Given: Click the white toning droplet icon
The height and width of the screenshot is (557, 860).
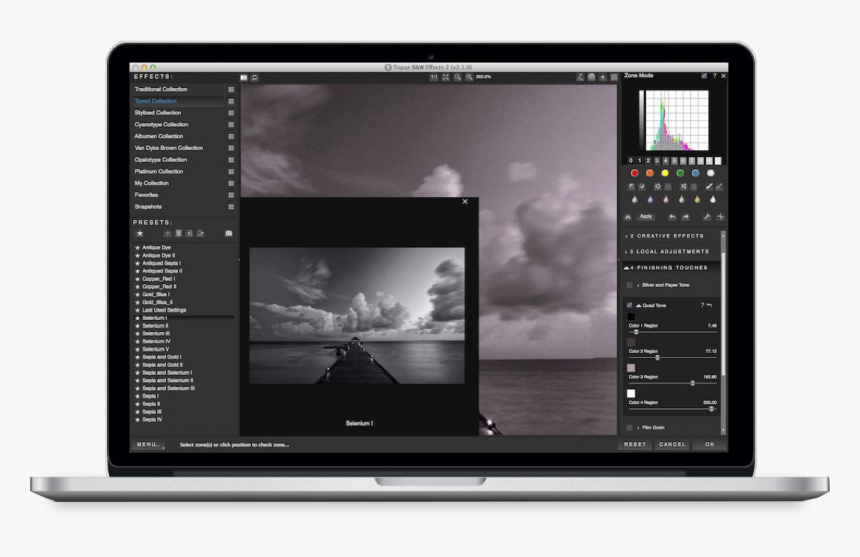Looking at the screenshot, I should click(x=712, y=200).
